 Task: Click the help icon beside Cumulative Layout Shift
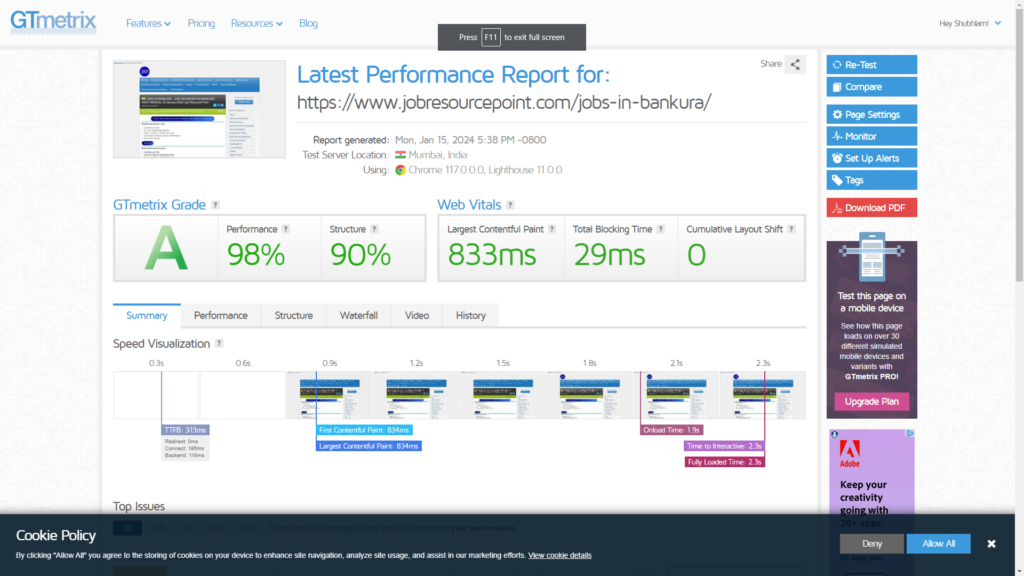tap(792, 229)
